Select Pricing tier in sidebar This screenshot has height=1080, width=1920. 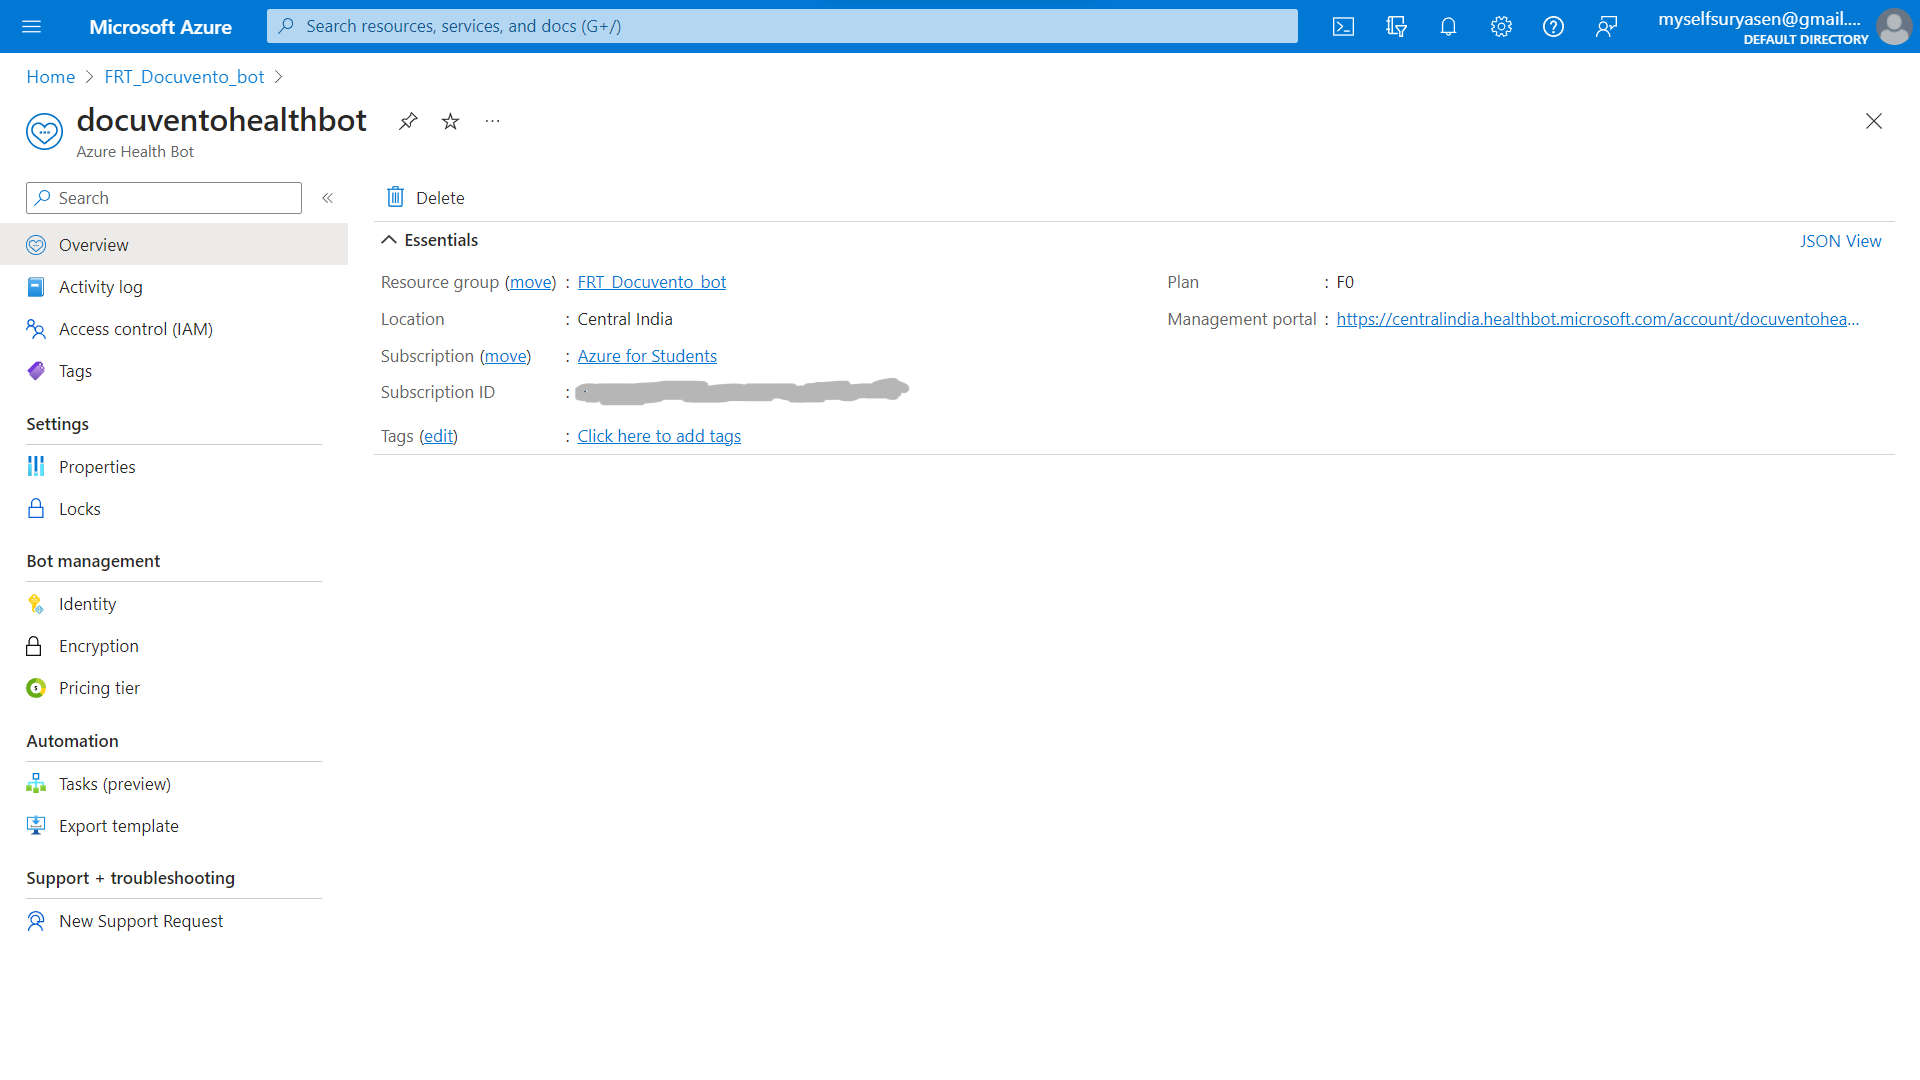tap(99, 688)
